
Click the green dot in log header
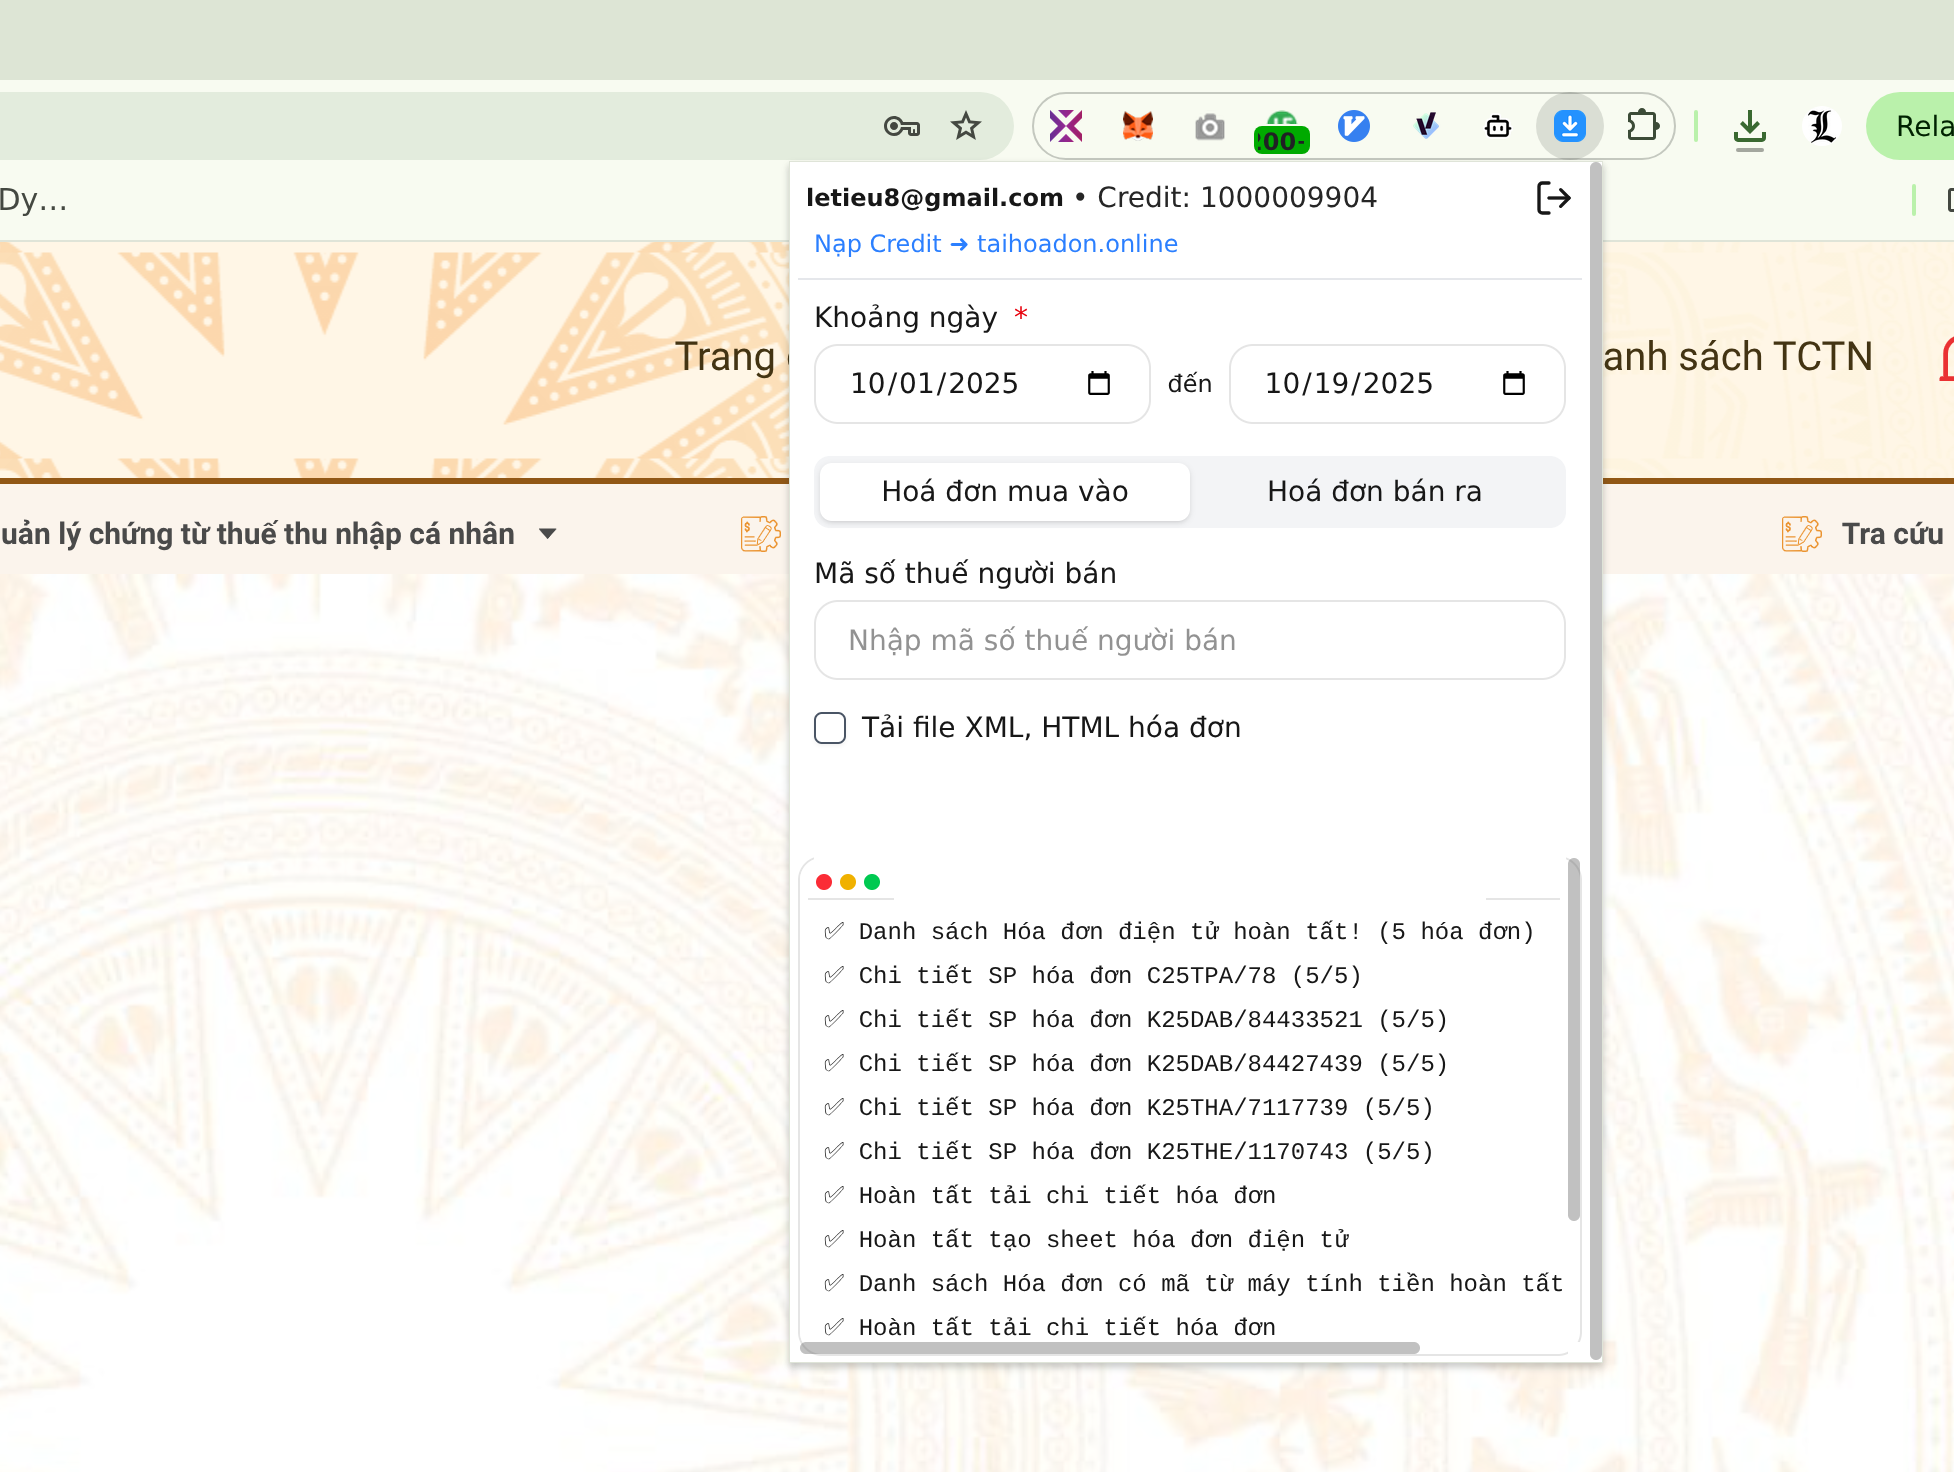872,882
